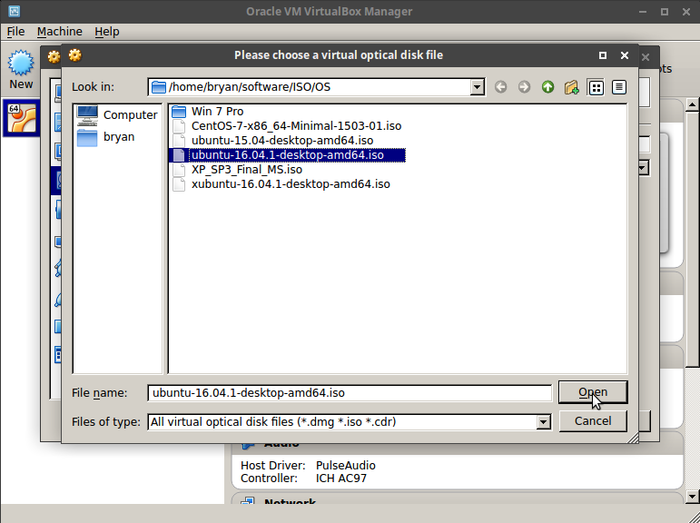Click the Network section icon
The height and width of the screenshot is (523, 700).
(248, 502)
